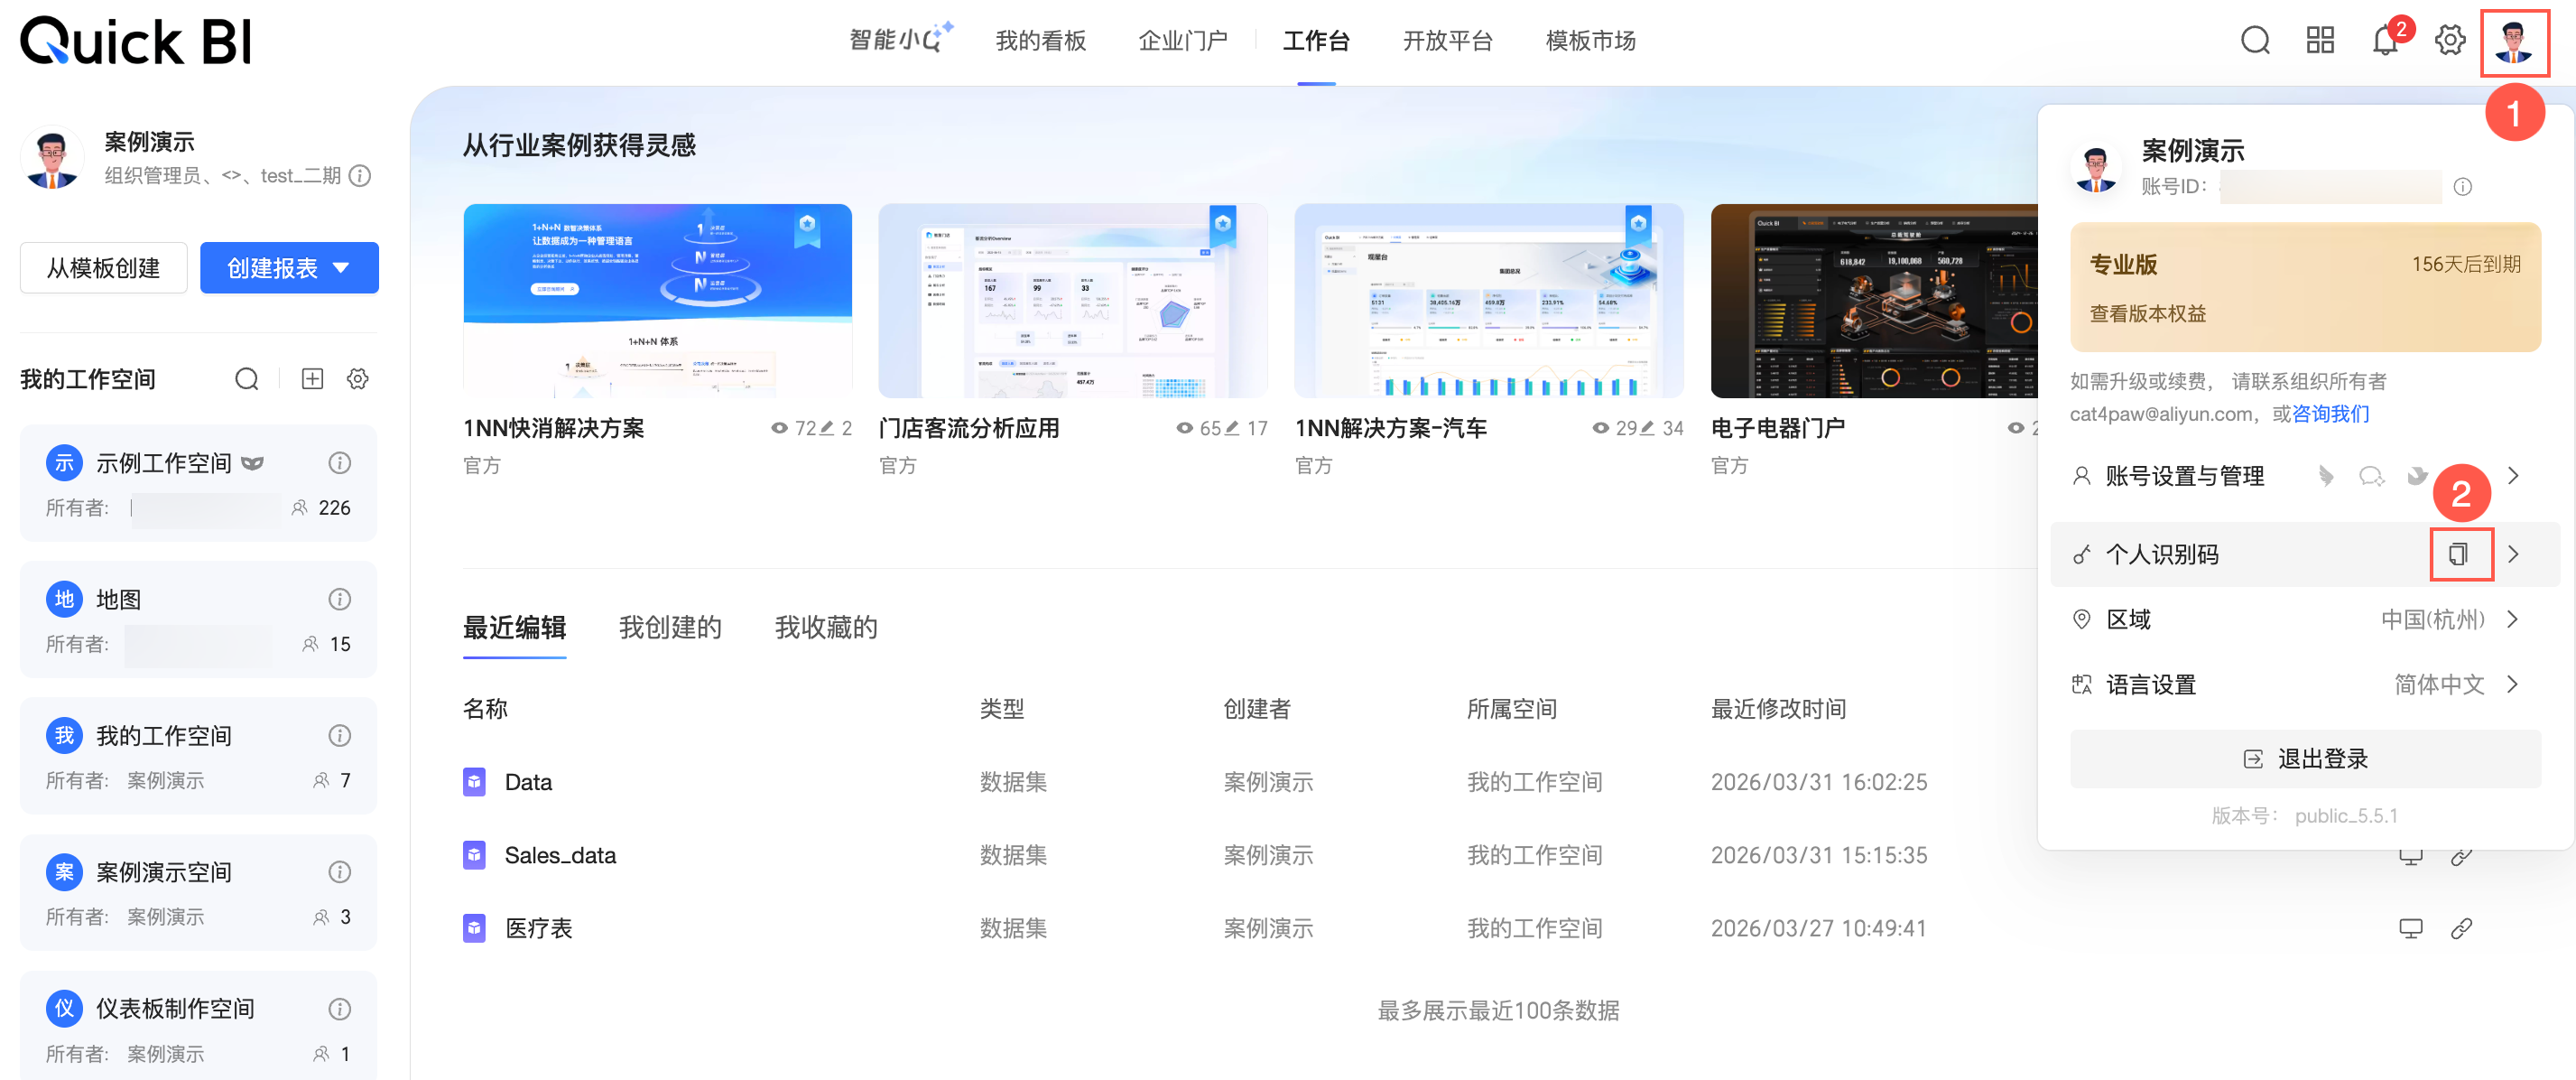This screenshot has width=2576, height=1080.
Task: Open the notifications bell
Action: (x=2384, y=41)
